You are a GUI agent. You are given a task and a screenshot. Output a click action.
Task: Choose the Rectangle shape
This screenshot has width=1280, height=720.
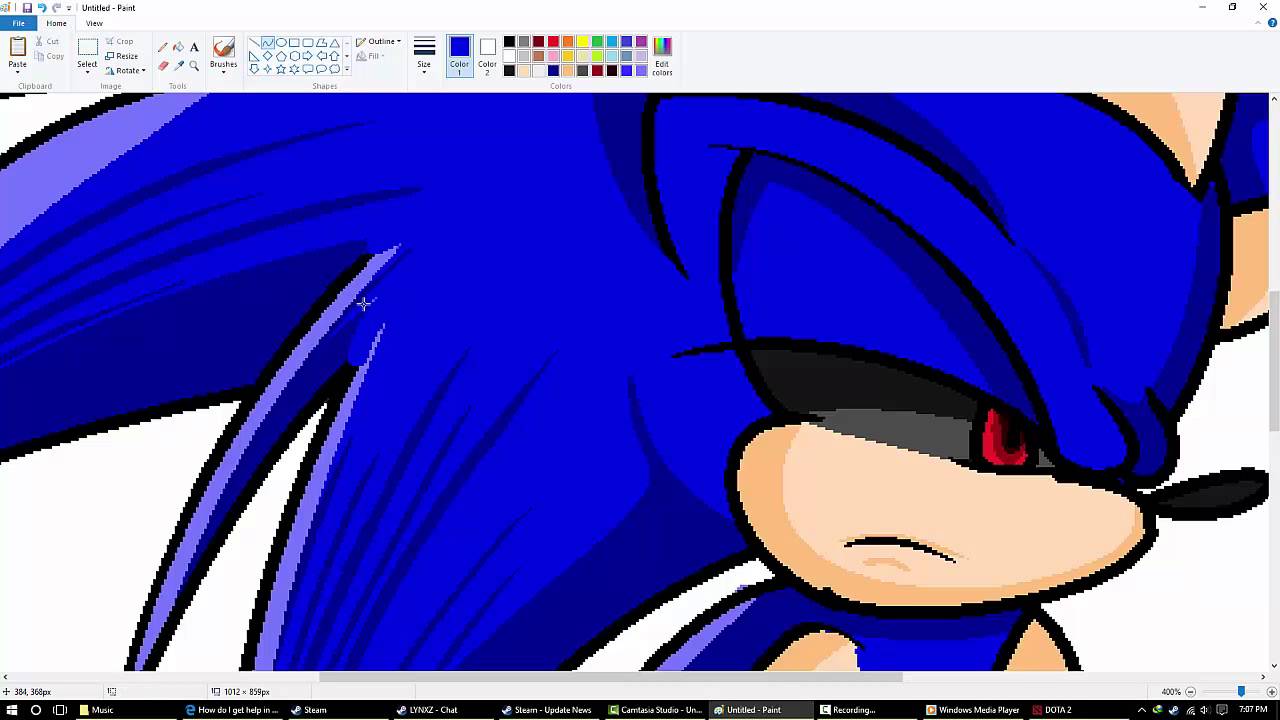[x=294, y=43]
